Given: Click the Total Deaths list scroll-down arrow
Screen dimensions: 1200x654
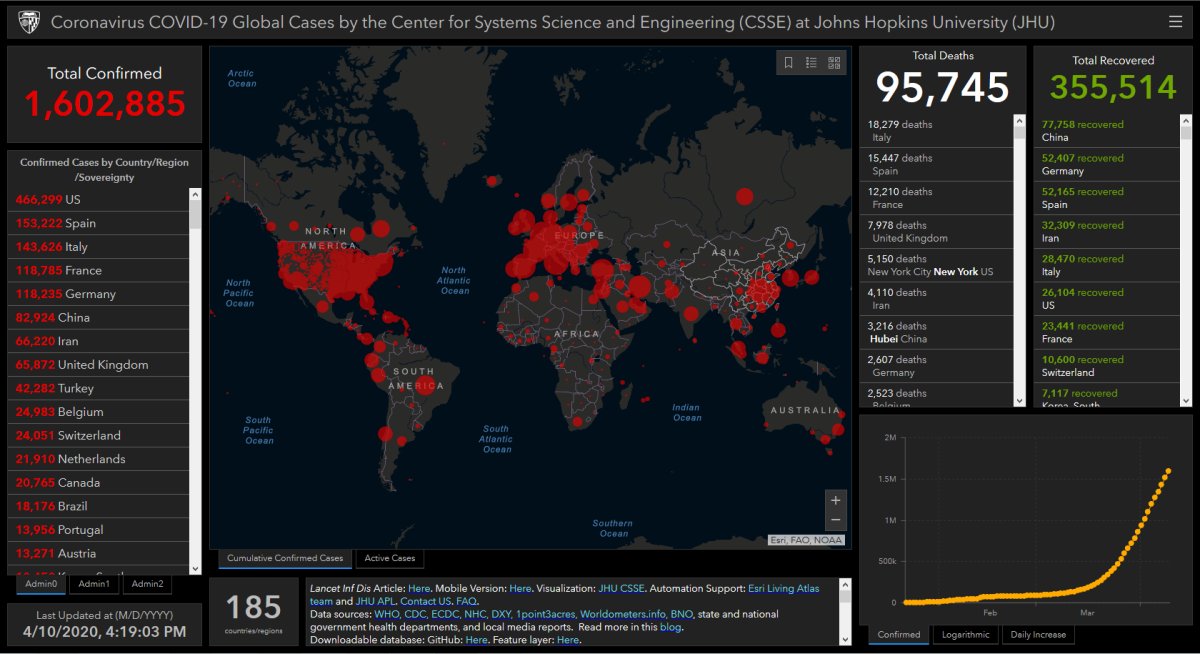Looking at the screenshot, I should [1019, 400].
